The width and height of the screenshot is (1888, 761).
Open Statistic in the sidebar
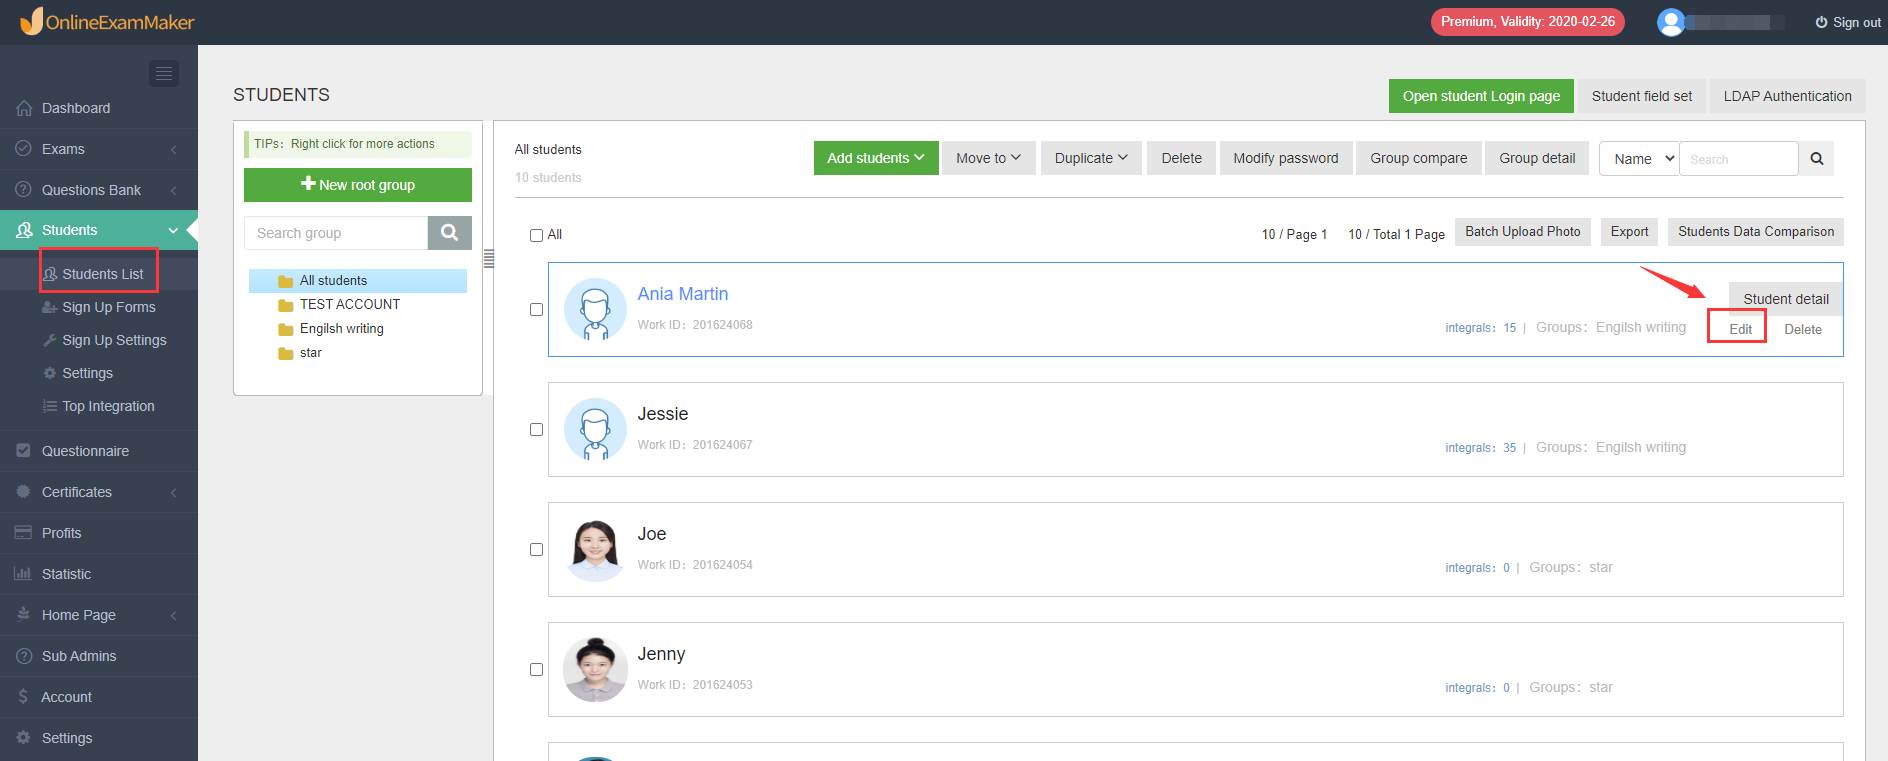pyautogui.click(x=99, y=574)
